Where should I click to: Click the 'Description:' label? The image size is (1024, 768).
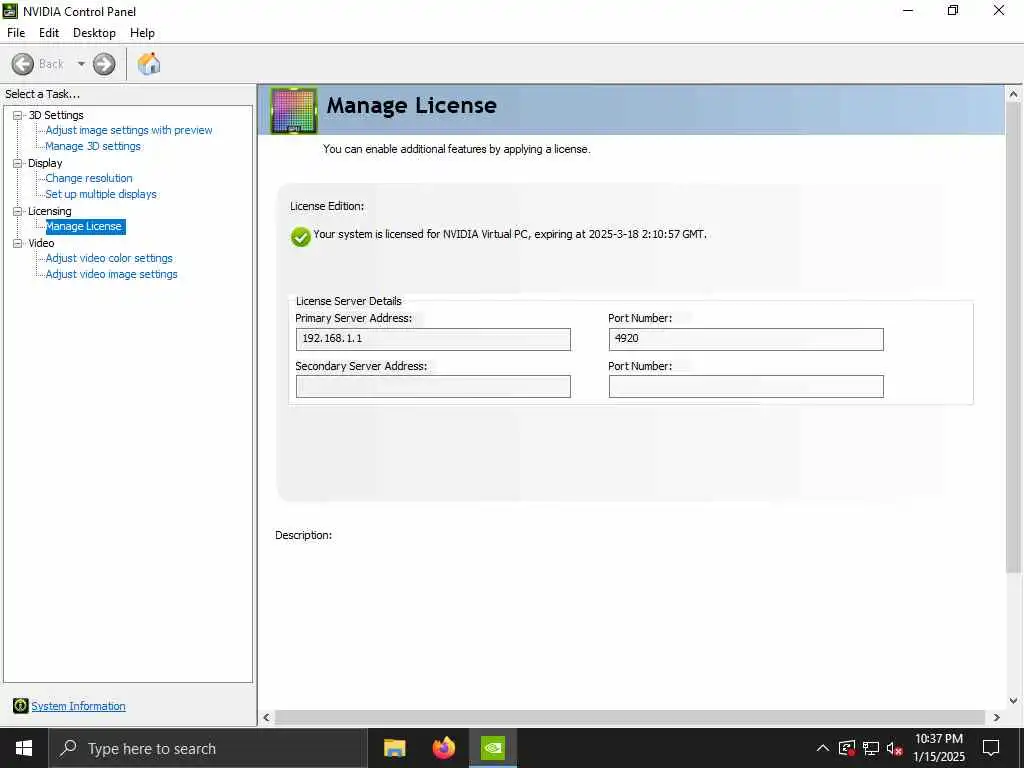(x=304, y=535)
